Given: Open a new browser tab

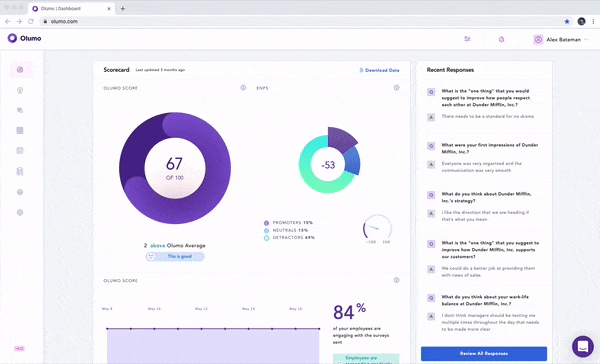Looking at the screenshot, I should 123,8.
